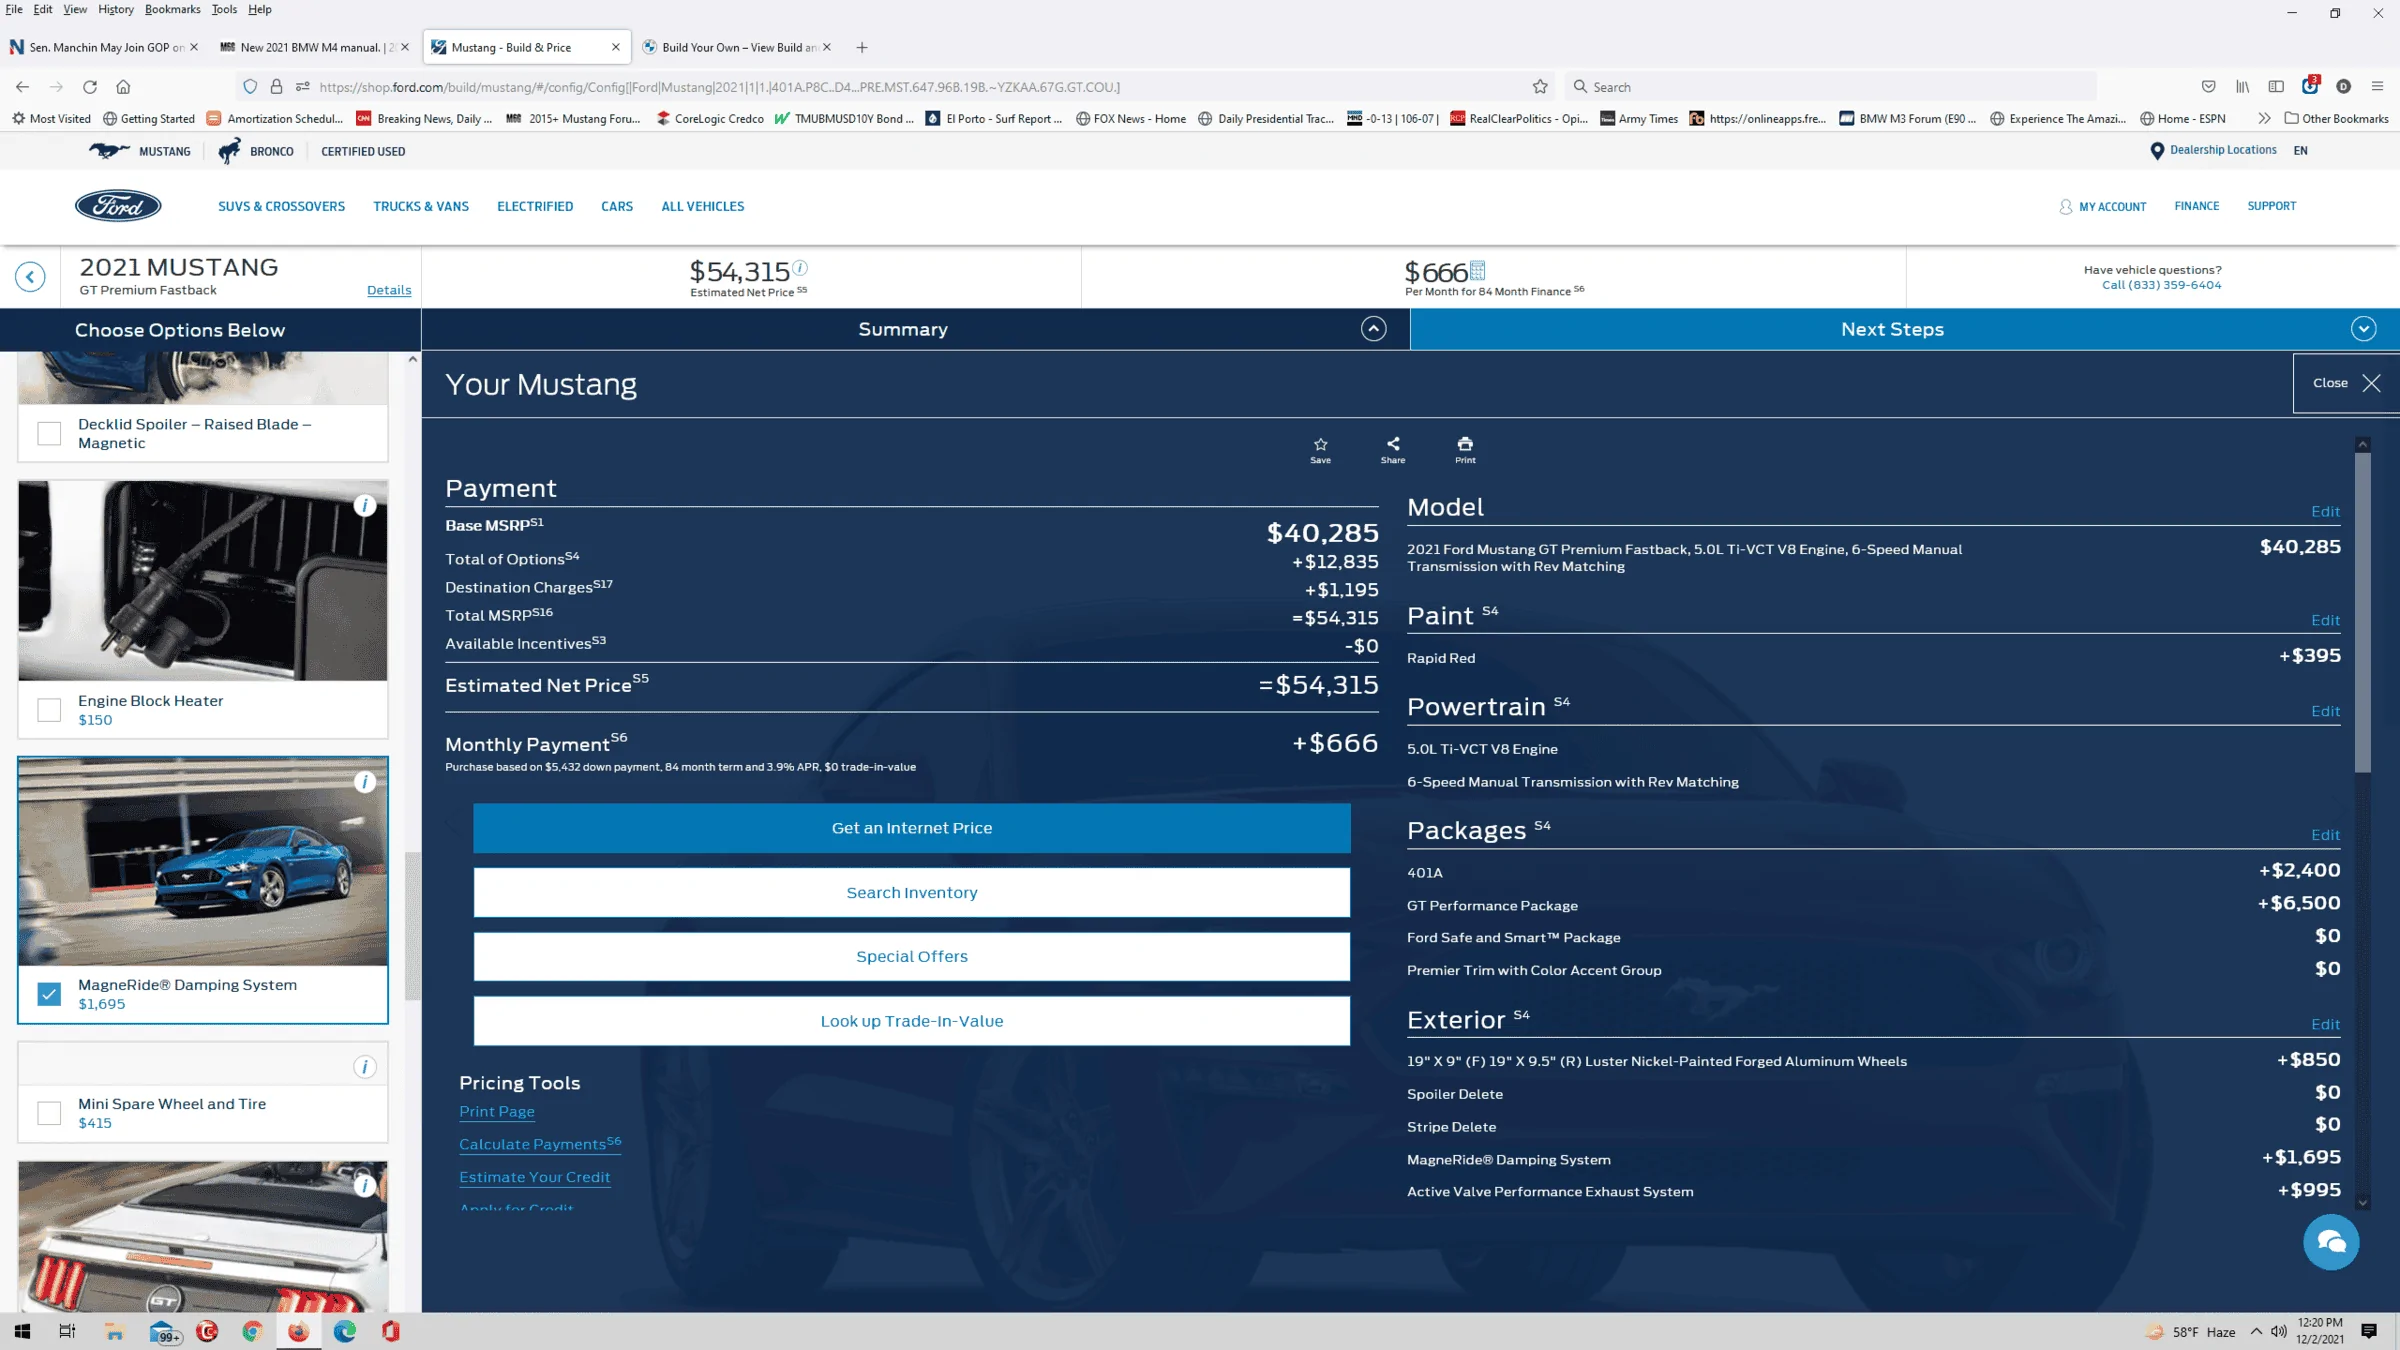Open the Firefox application menu
2400x1350 pixels.
2377,87
